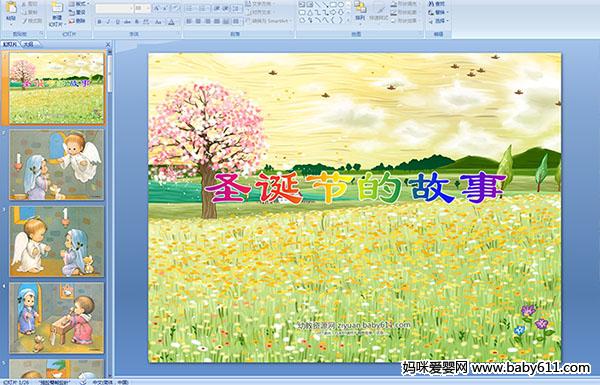Toggle Underline formatting in the font group

click(117, 22)
